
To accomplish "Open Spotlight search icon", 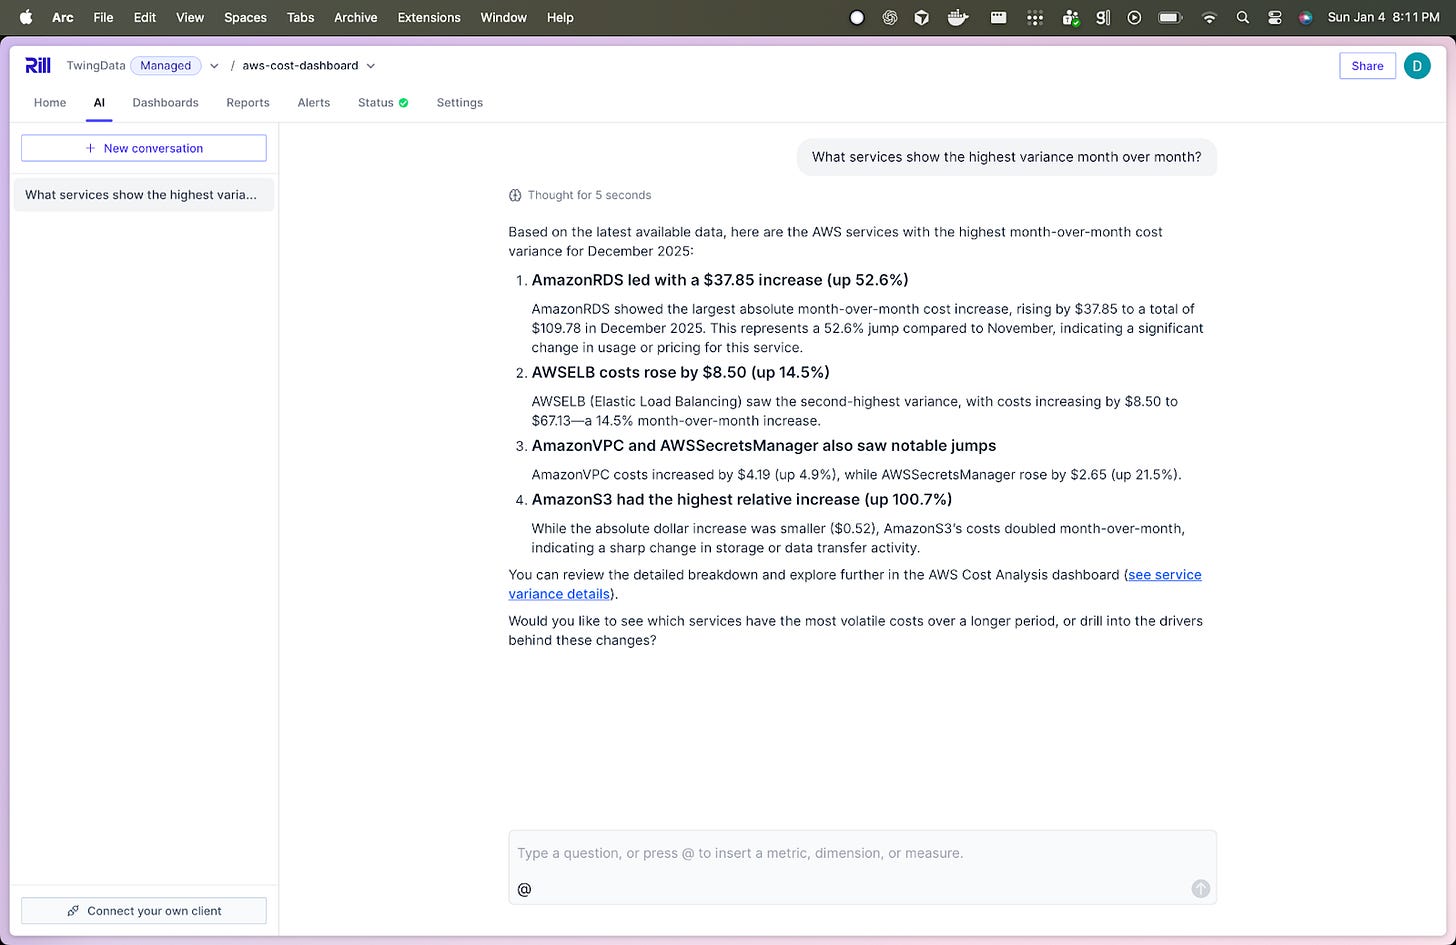I will (x=1242, y=17).
